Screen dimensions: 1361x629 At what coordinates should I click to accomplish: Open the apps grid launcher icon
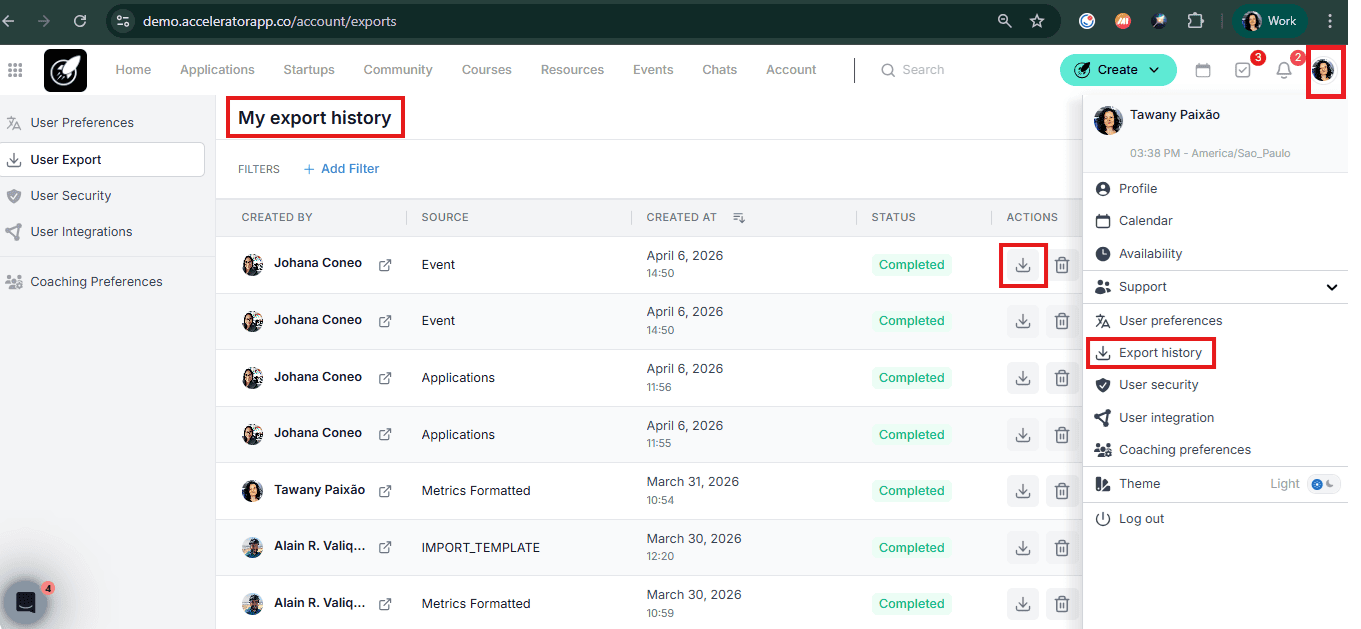15,70
